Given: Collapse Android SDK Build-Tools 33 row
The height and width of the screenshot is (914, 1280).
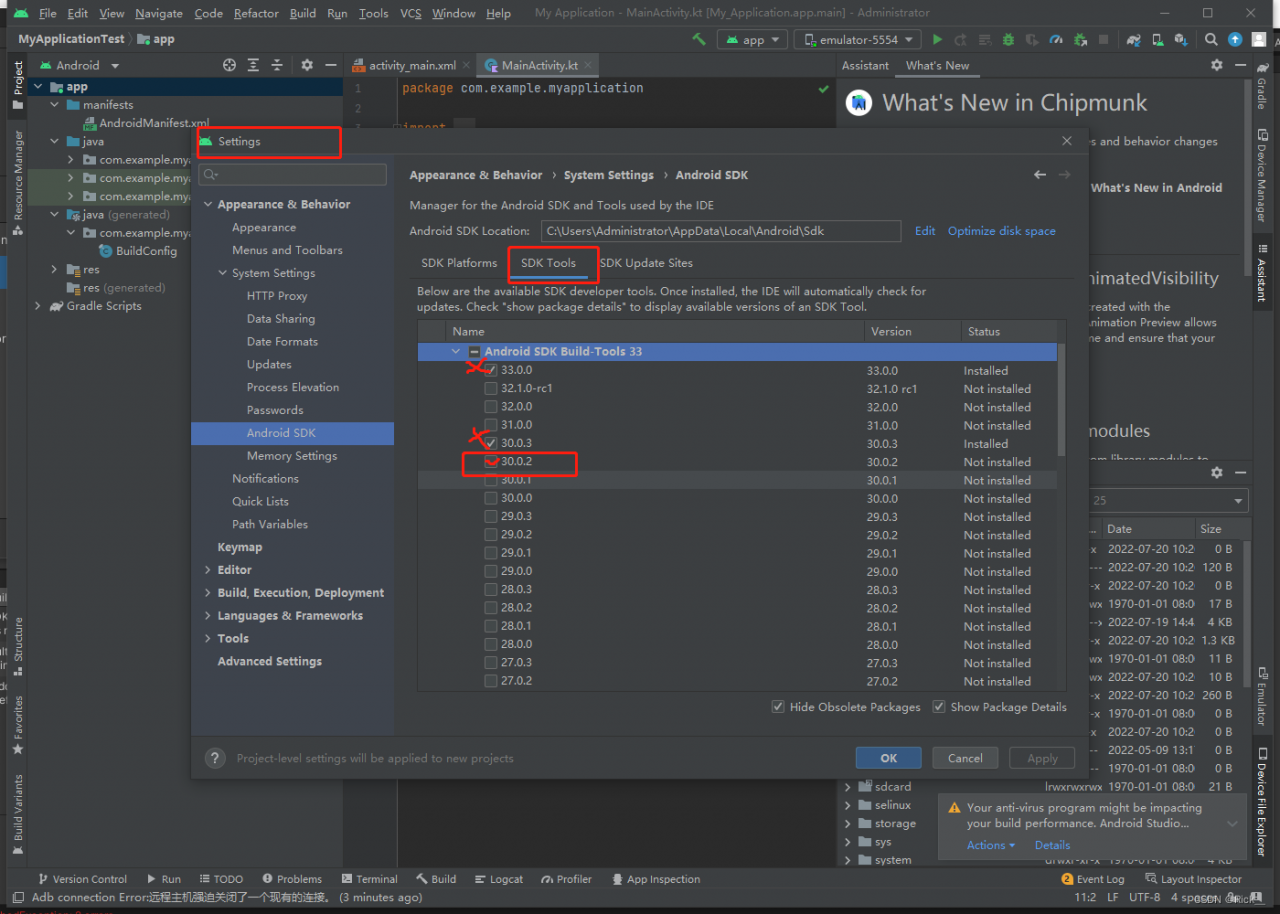Looking at the screenshot, I should [456, 352].
